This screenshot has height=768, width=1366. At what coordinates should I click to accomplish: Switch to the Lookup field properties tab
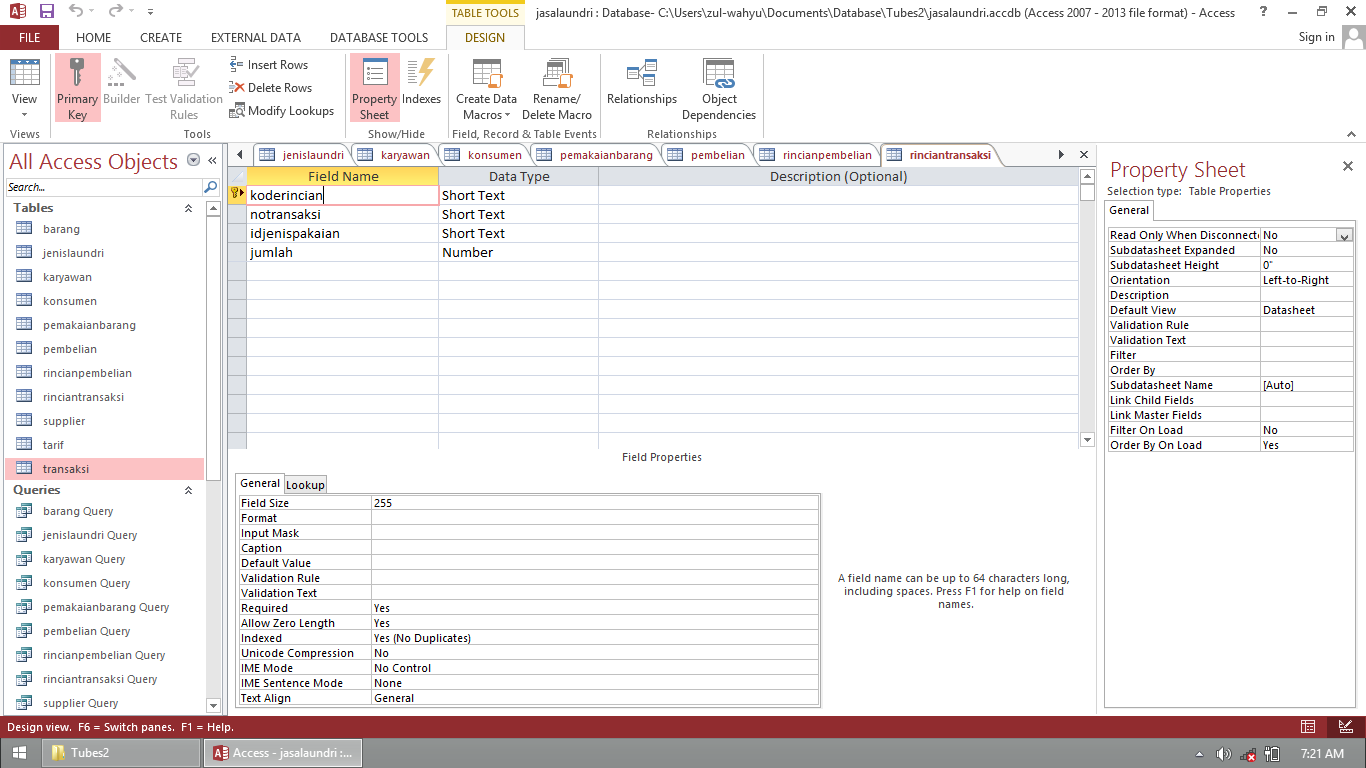pyautogui.click(x=305, y=484)
